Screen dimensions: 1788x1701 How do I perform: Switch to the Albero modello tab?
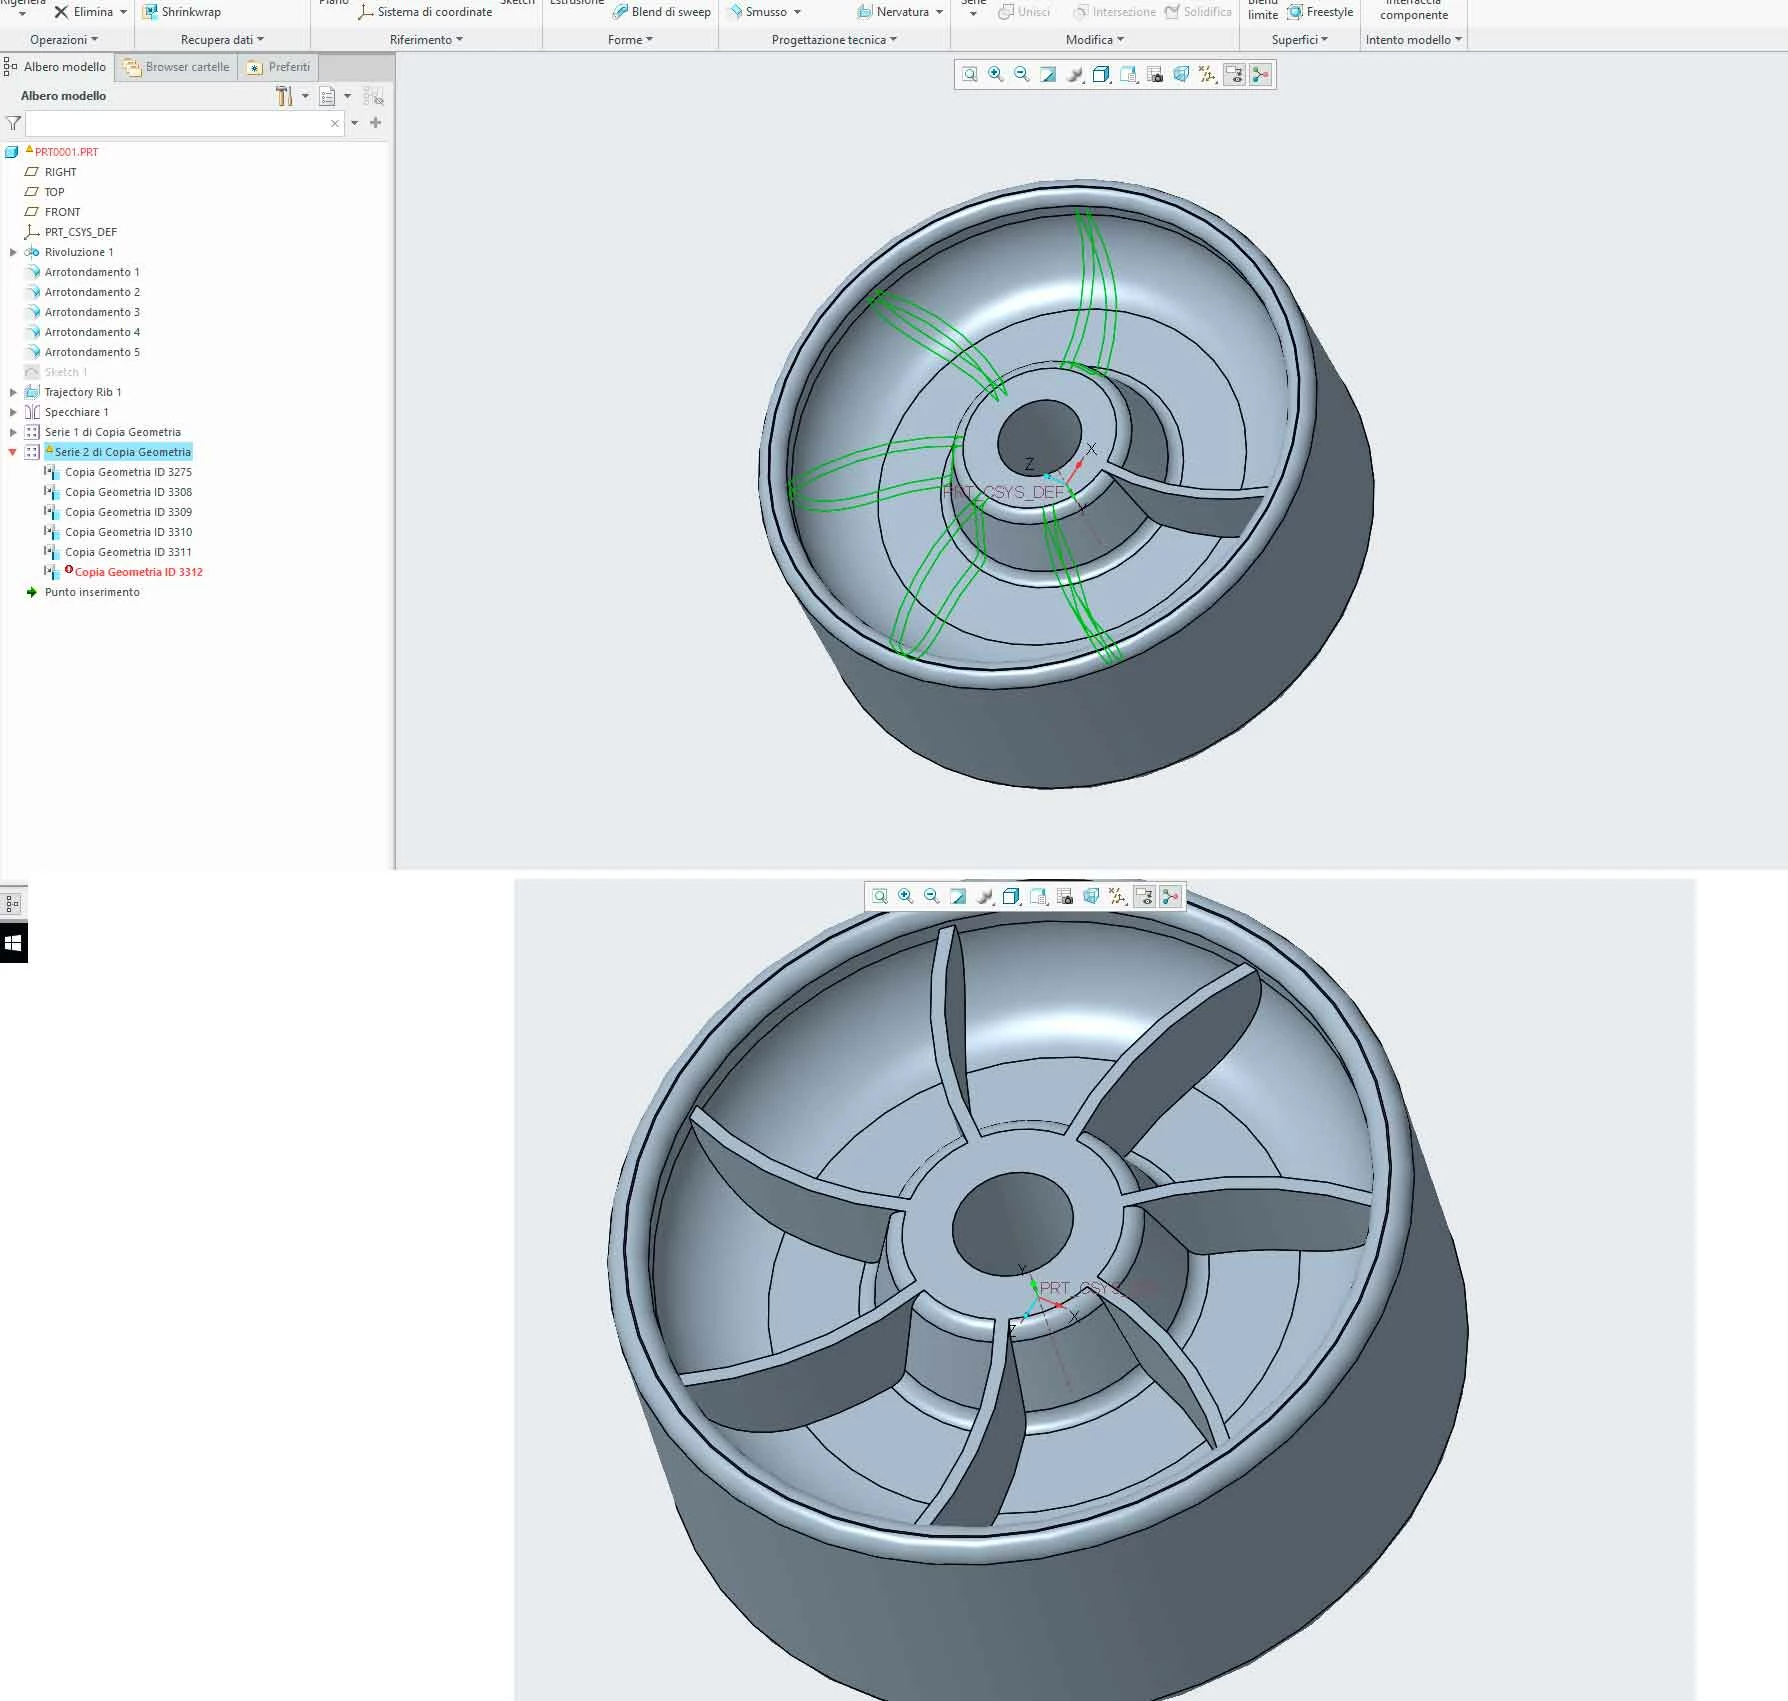(56, 67)
